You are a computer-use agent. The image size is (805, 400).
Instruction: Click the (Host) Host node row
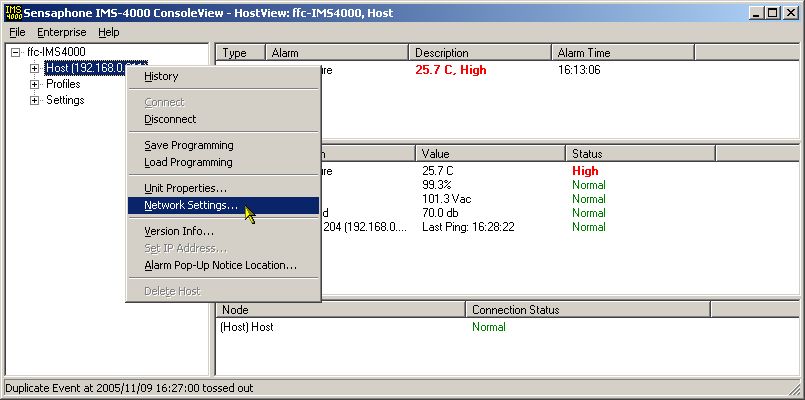click(x=247, y=327)
